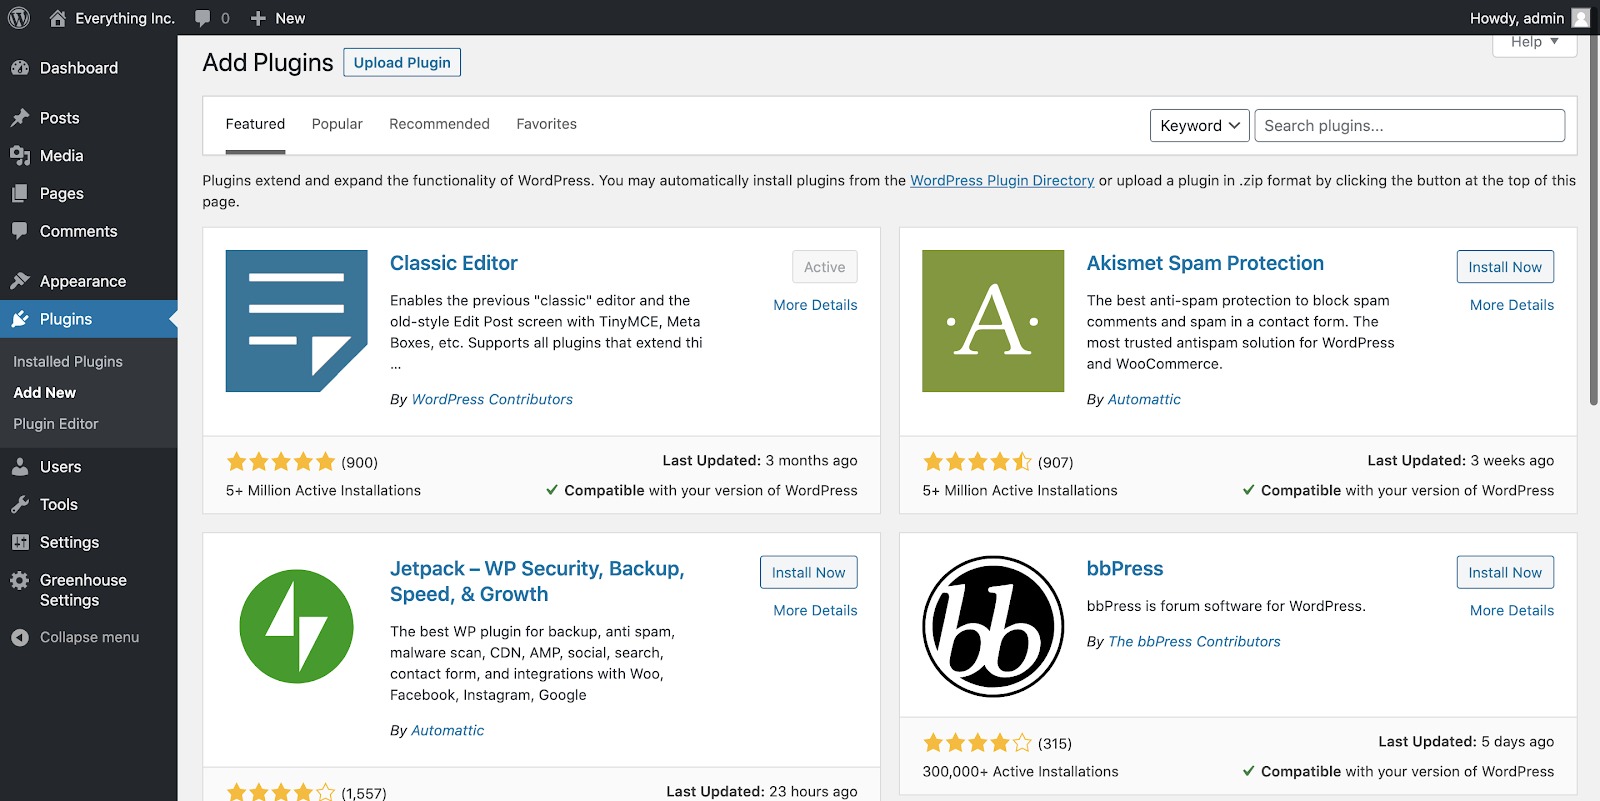Click the Plugins plug icon in sidebar
The width and height of the screenshot is (1600, 801).
tap(20, 319)
